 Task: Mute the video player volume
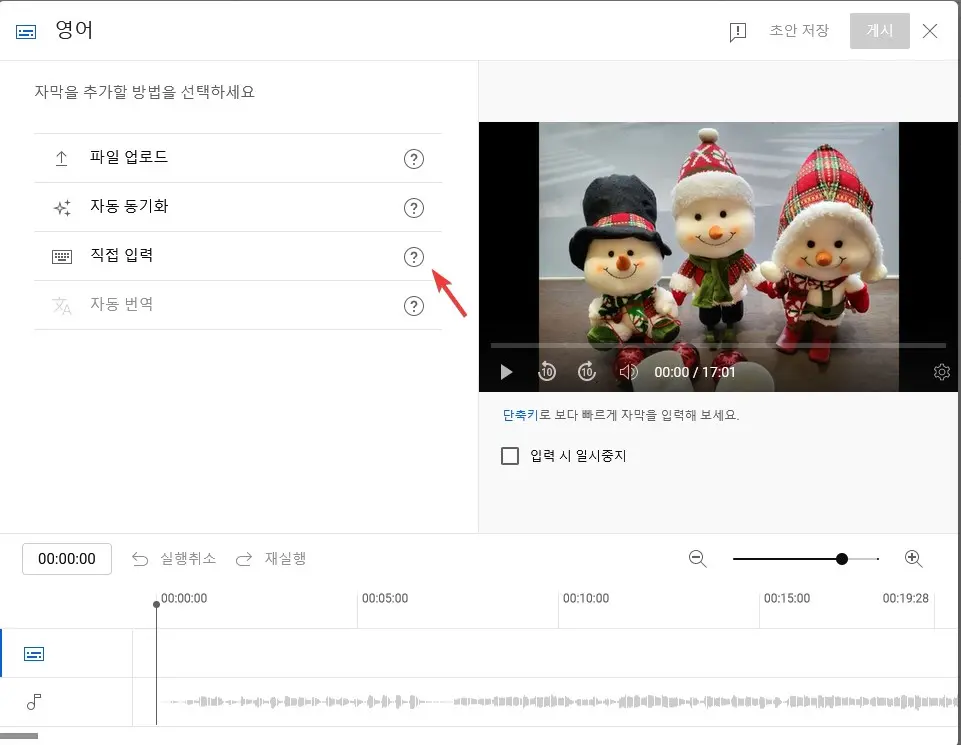[628, 371]
